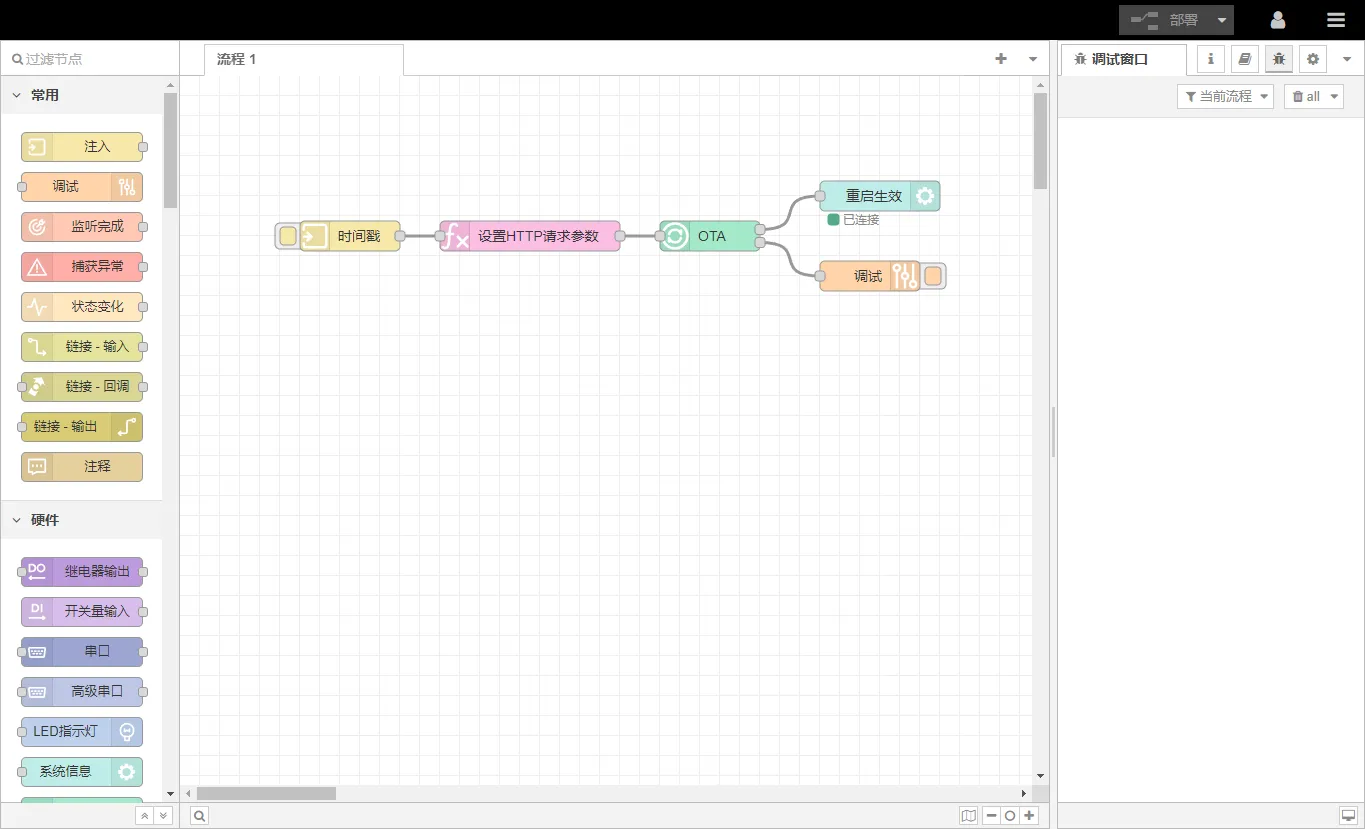Clear debug messages with all button

1306,96
